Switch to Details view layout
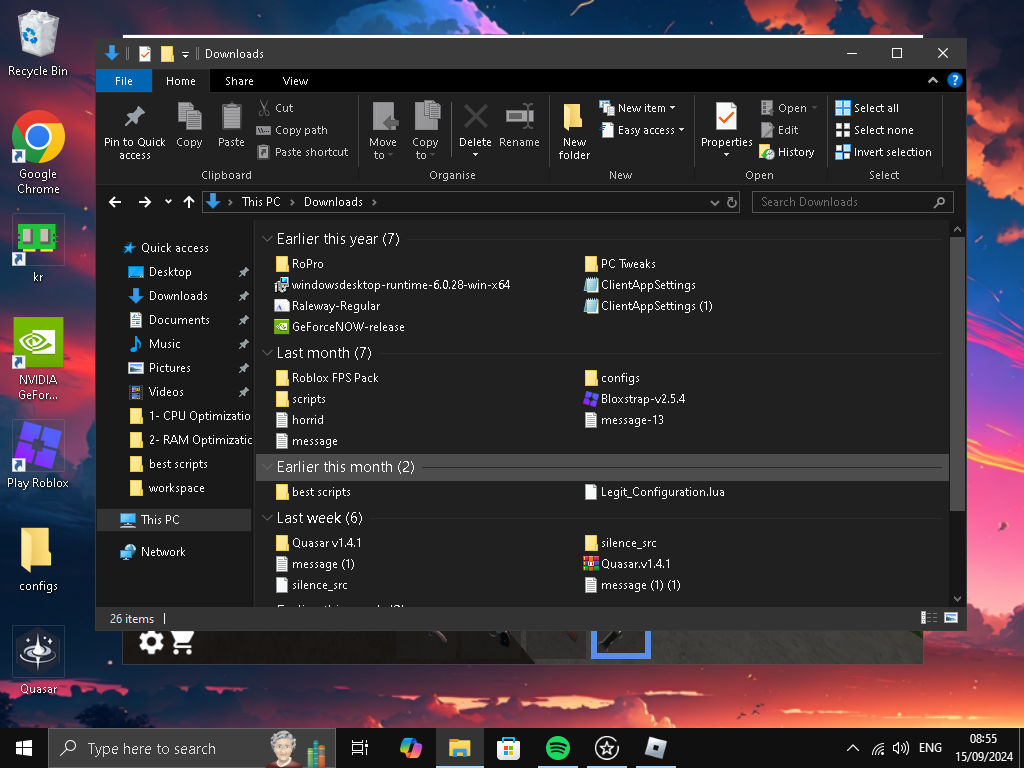The image size is (1024, 768). pos(928,618)
